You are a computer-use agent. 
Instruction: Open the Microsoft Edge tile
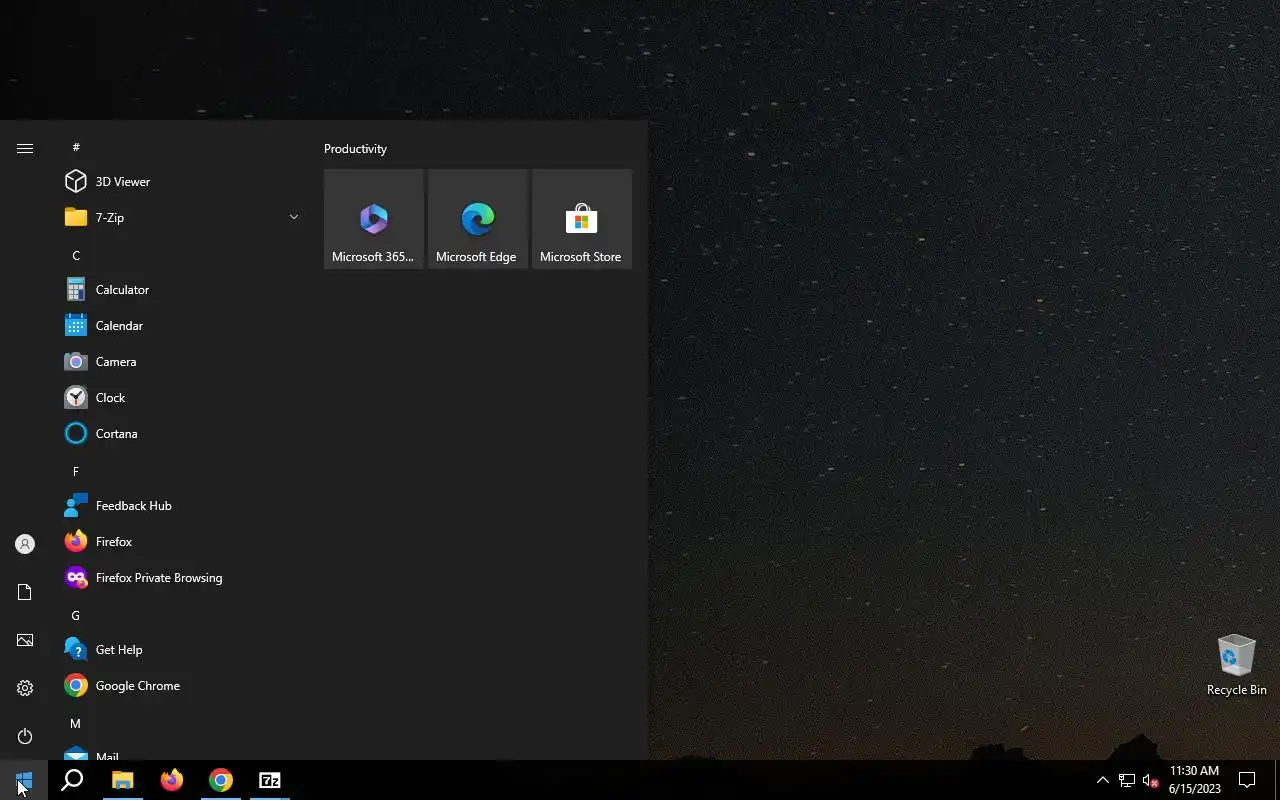(478, 219)
